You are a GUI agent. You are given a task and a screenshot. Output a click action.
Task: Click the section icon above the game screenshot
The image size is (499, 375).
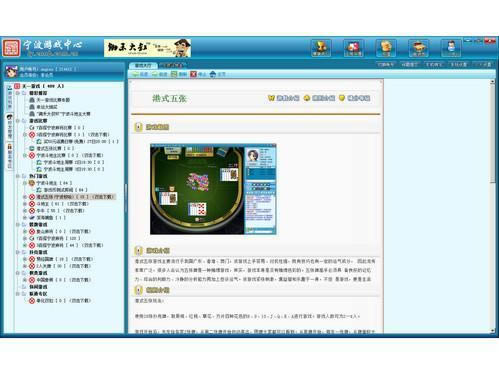pyautogui.click(x=139, y=127)
